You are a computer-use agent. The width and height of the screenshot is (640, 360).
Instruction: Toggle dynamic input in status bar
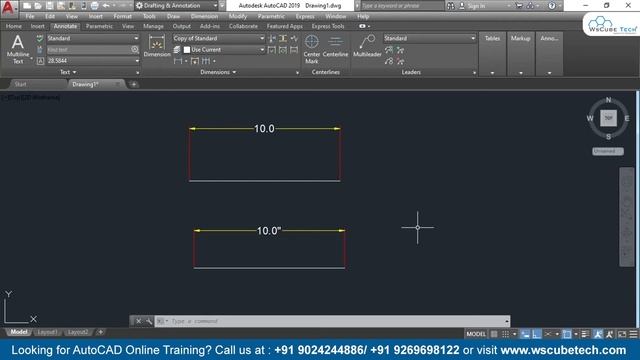tap(525, 334)
